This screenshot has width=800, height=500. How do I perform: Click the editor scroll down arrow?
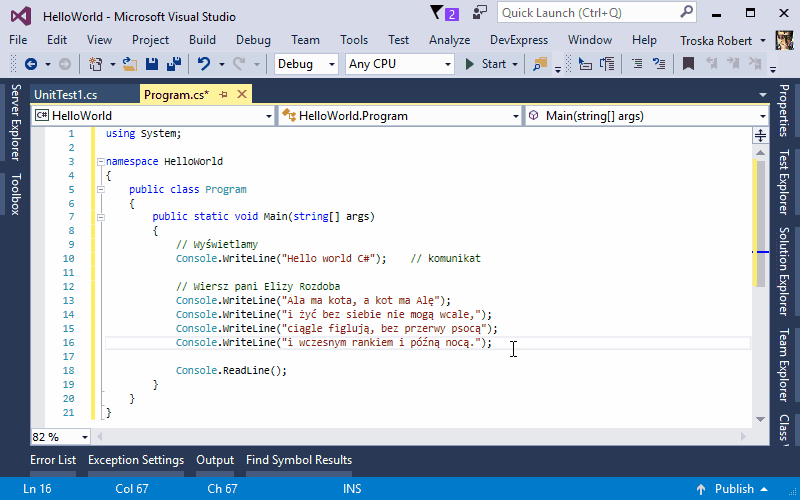760,419
